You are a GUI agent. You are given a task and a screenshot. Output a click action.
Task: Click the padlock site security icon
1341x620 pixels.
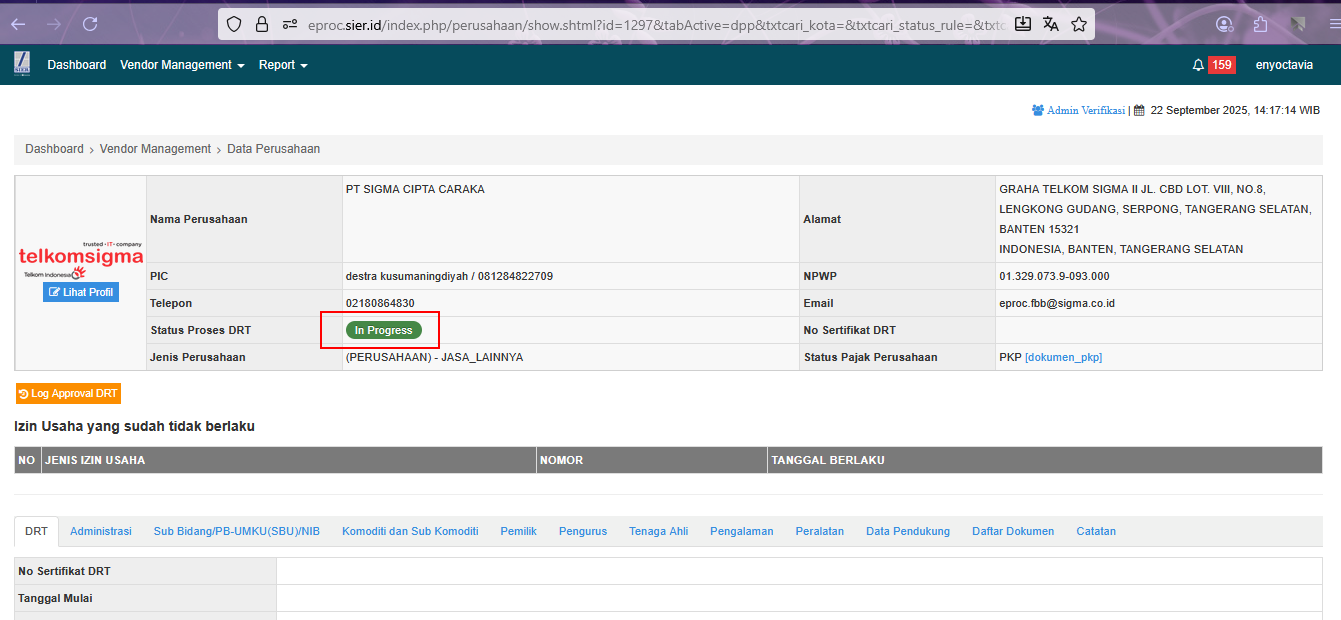click(x=262, y=24)
